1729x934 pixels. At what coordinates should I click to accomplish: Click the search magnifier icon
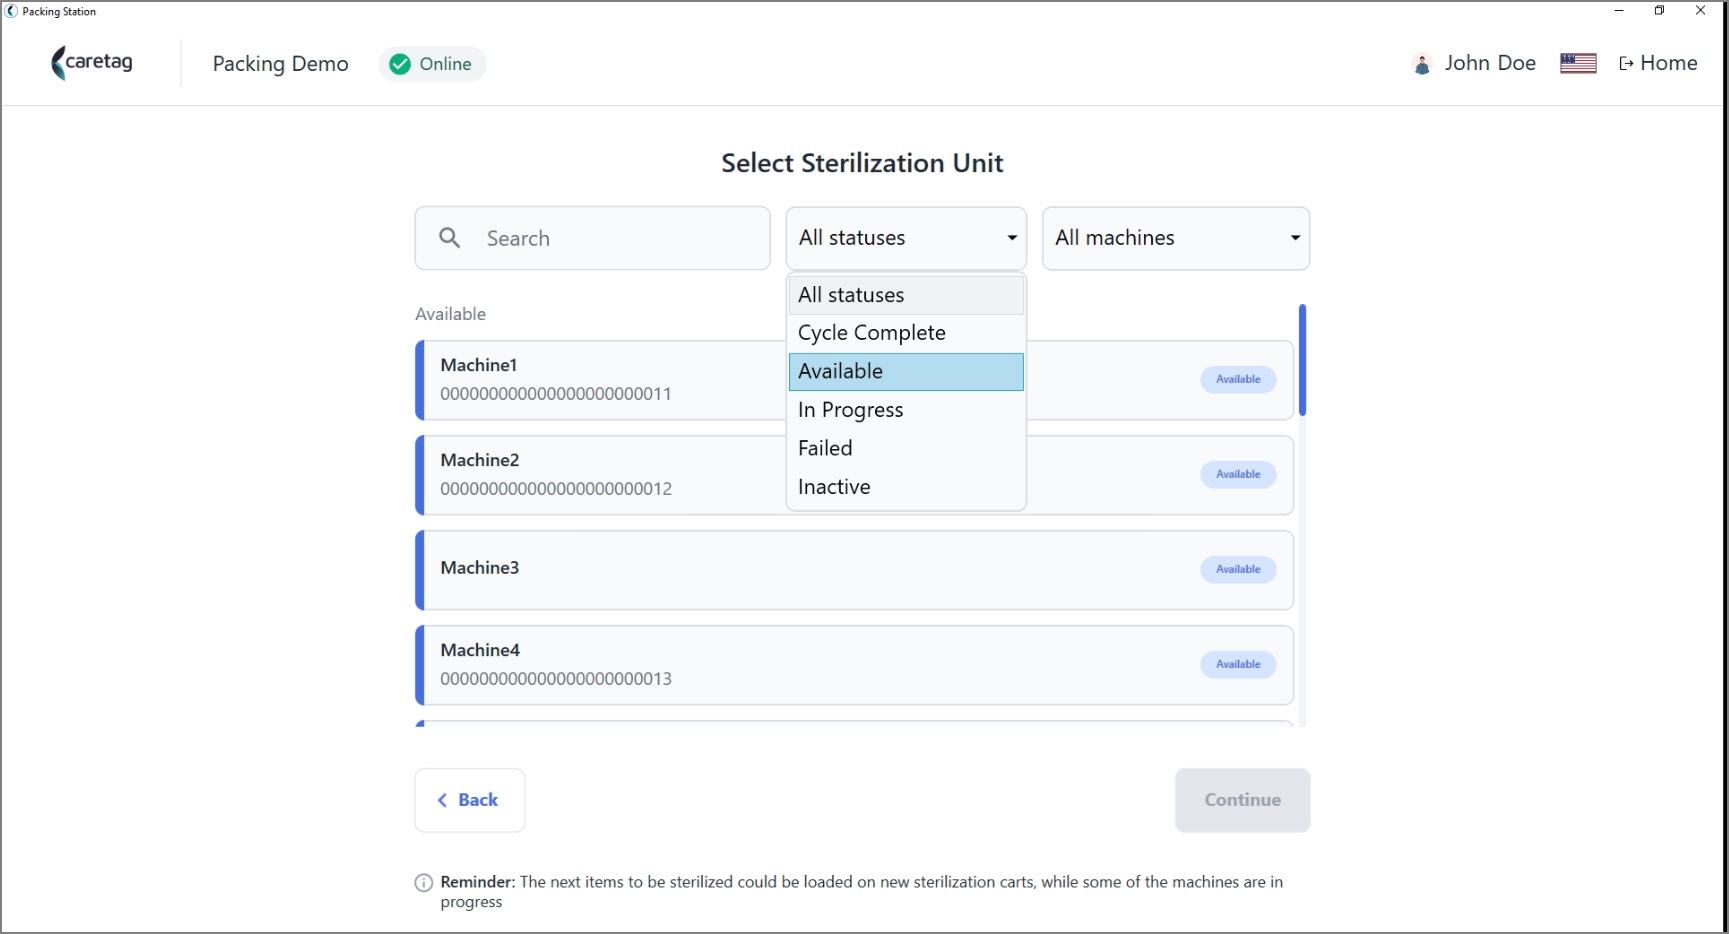[450, 237]
